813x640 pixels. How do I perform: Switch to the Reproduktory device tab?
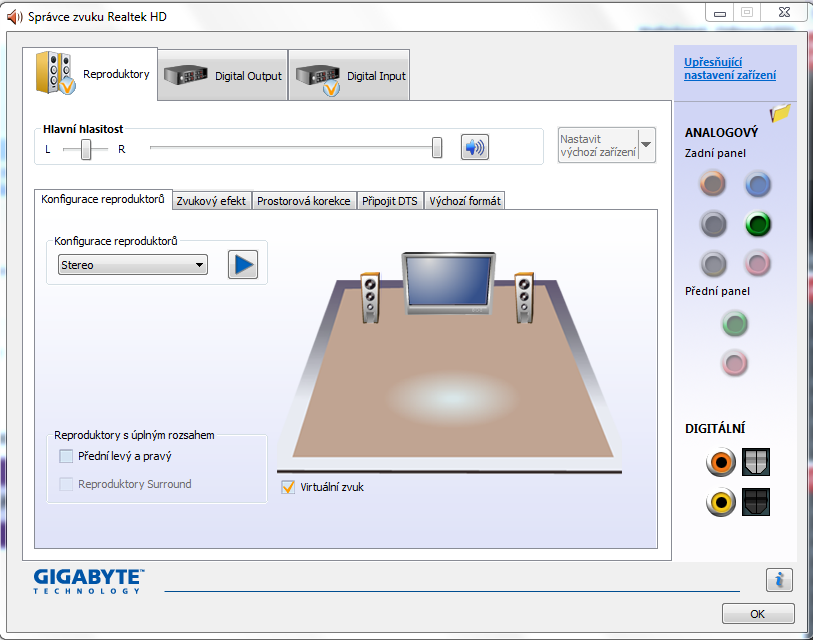(90, 74)
